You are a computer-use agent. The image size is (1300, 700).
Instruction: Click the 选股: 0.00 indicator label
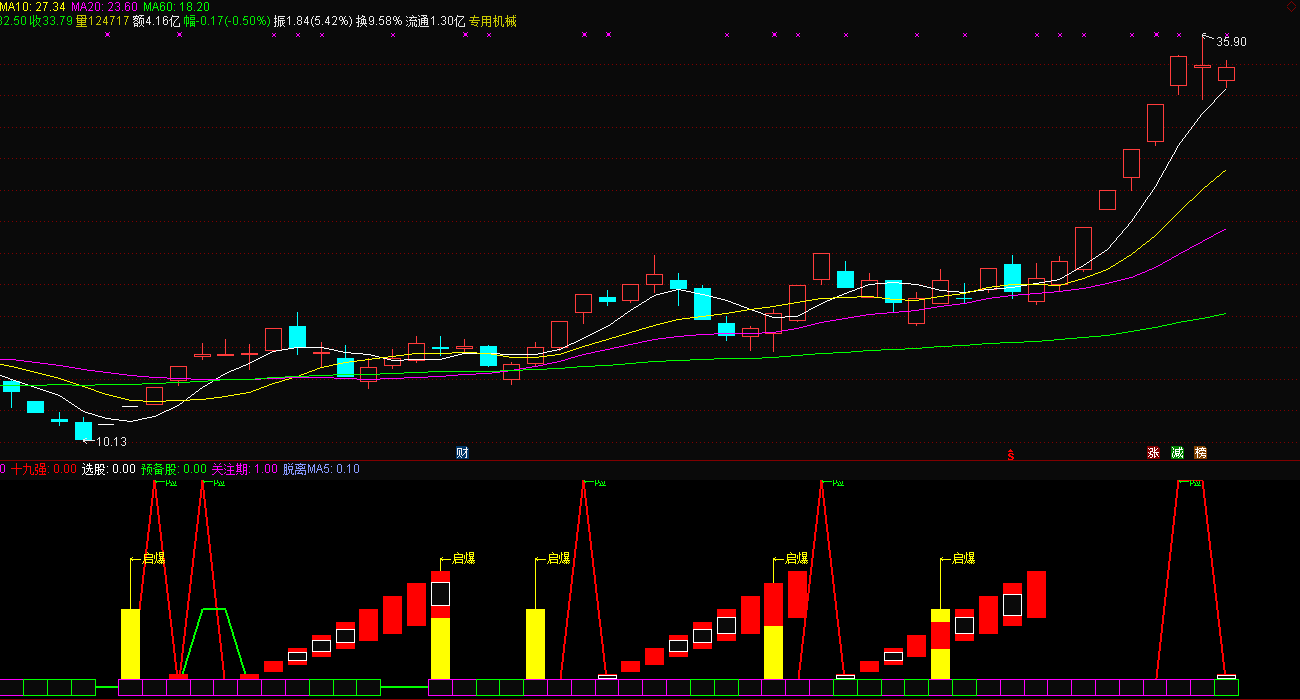pyautogui.click(x=109, y=469)
